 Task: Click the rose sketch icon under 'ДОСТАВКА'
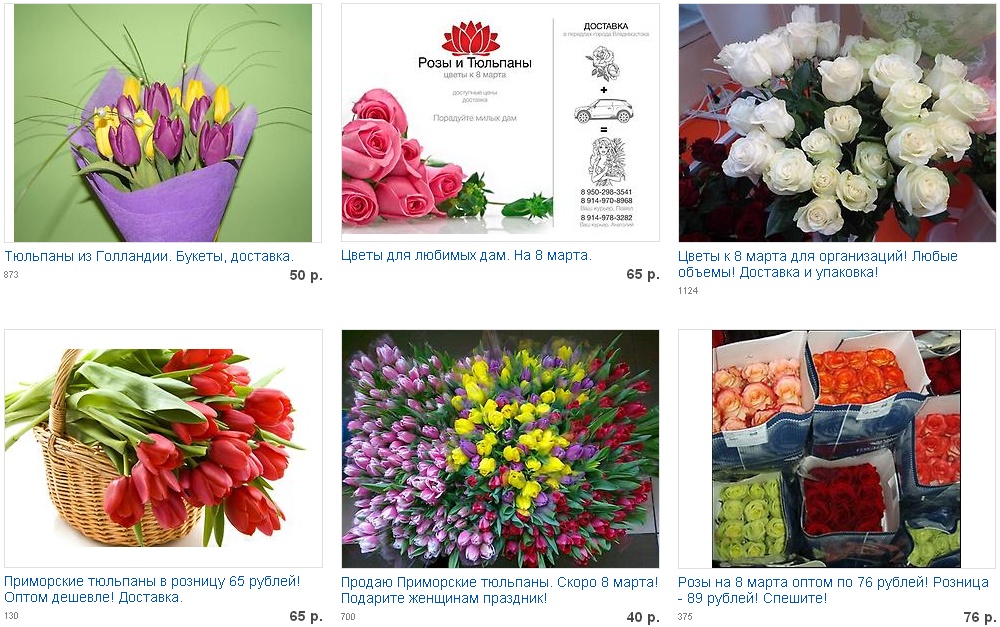click(603, 64)
